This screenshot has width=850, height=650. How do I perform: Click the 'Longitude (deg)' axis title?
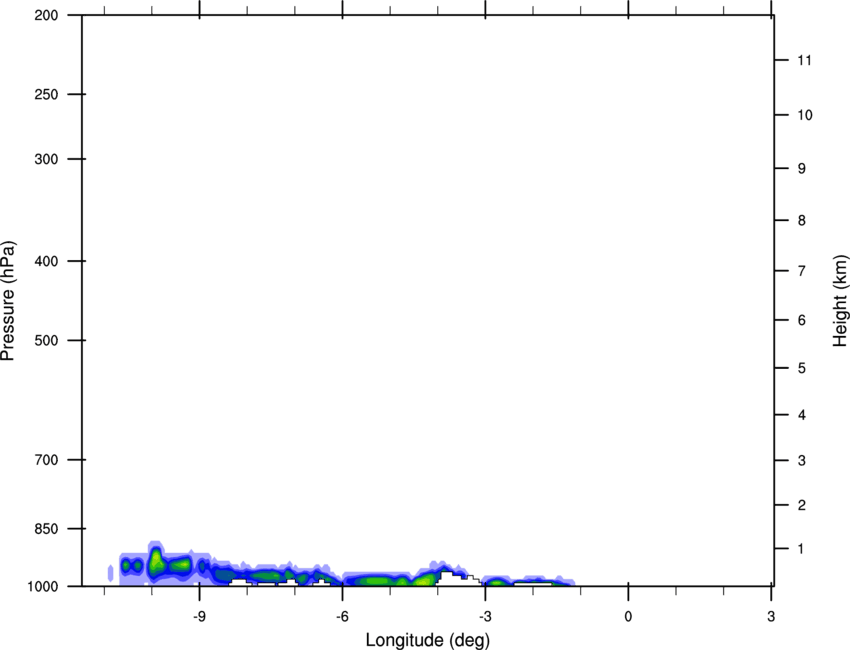coord(427,640)
